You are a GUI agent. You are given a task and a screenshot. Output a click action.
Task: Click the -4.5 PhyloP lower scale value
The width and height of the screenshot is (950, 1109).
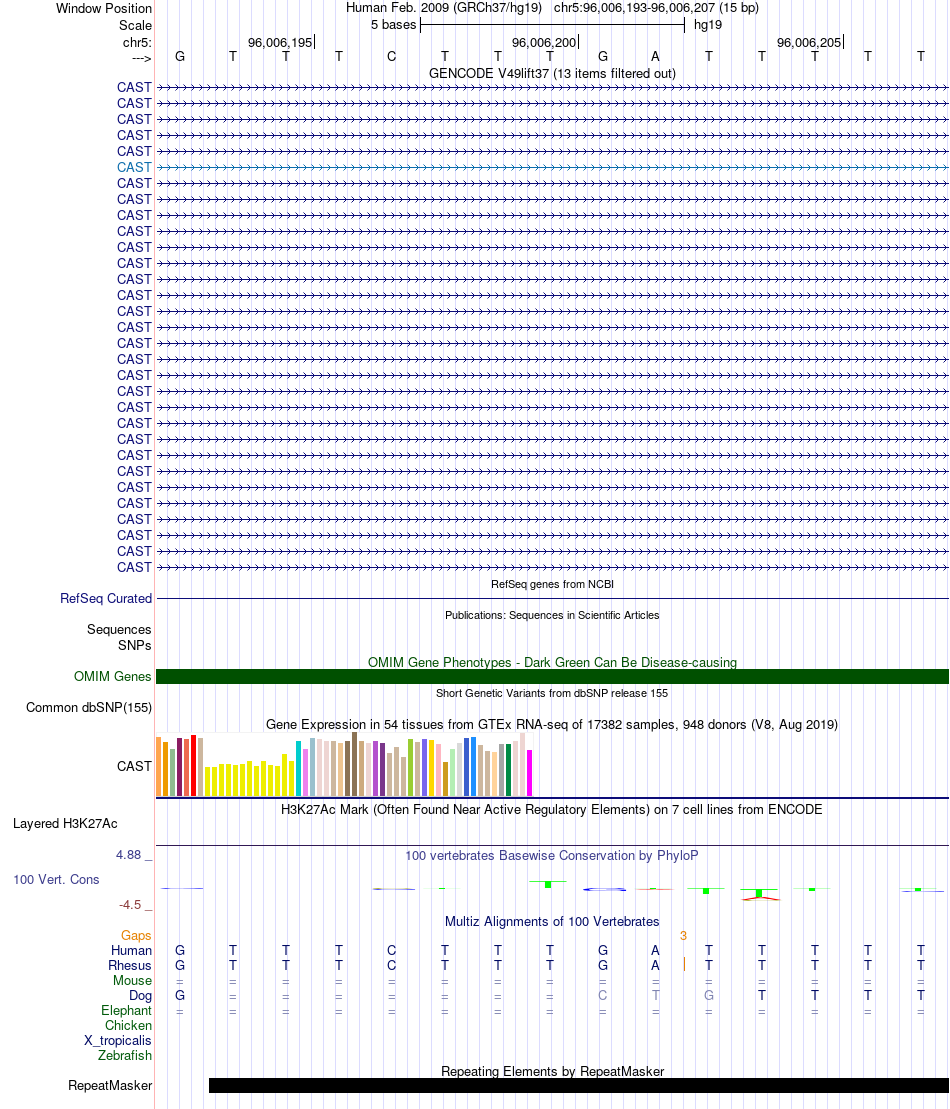(x=130, y=905)
